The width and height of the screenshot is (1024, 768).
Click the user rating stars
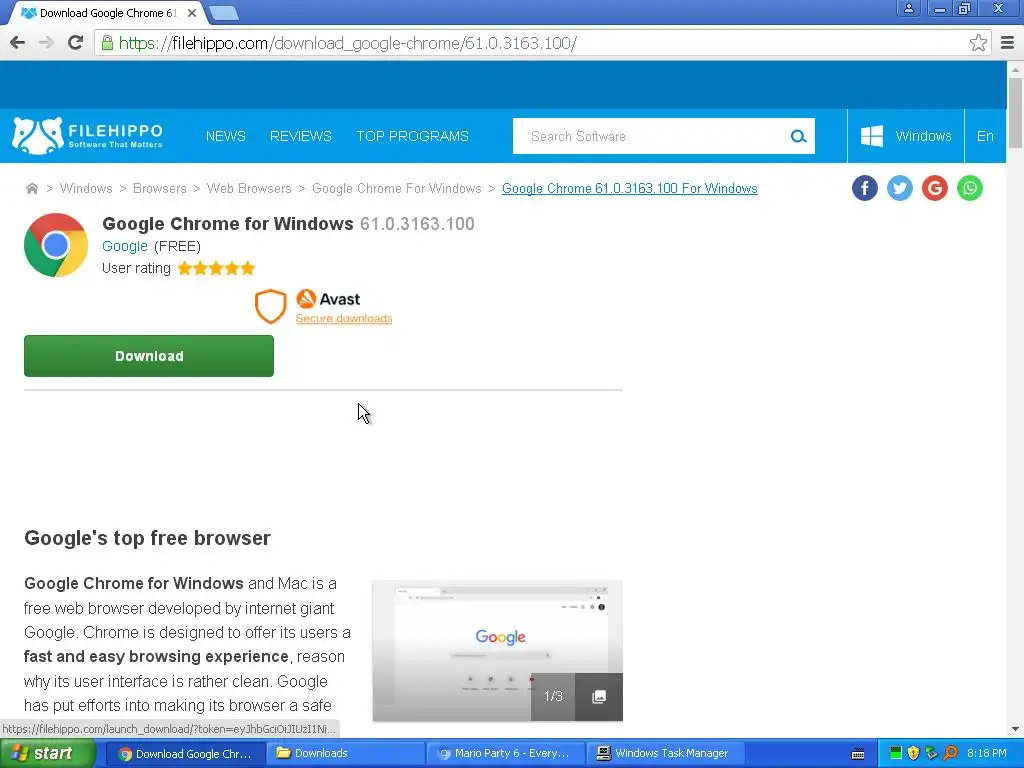click(216, 268)
